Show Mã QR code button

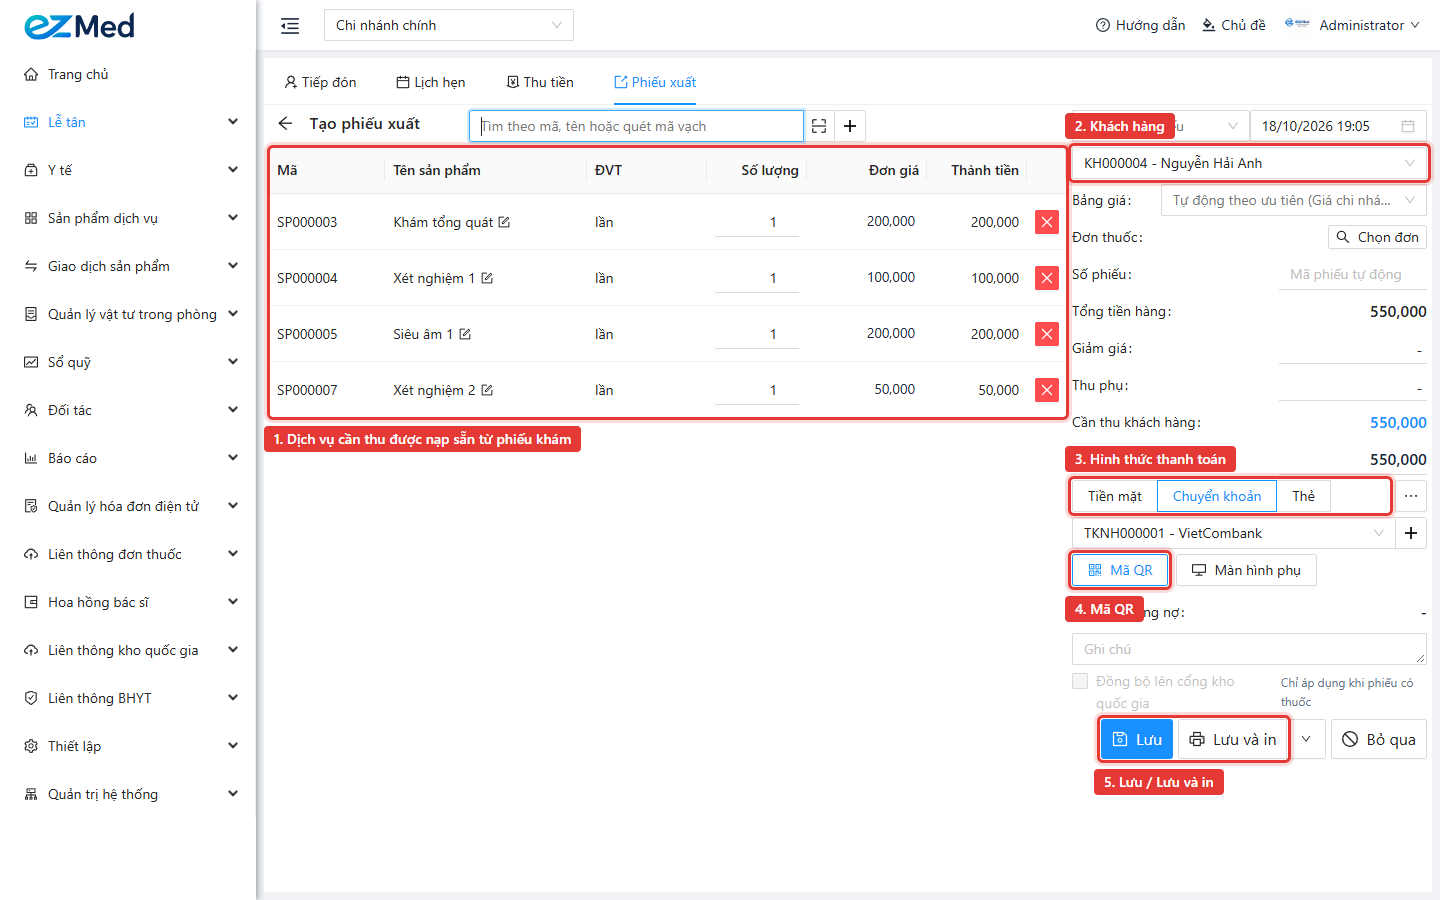(1120, 570)
